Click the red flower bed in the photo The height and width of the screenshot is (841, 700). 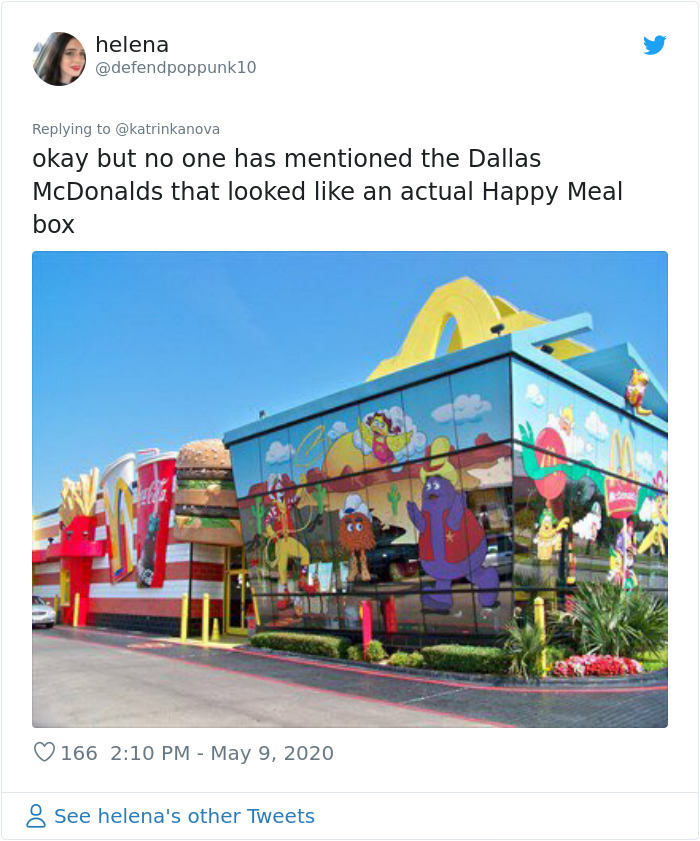pos(597,665)
